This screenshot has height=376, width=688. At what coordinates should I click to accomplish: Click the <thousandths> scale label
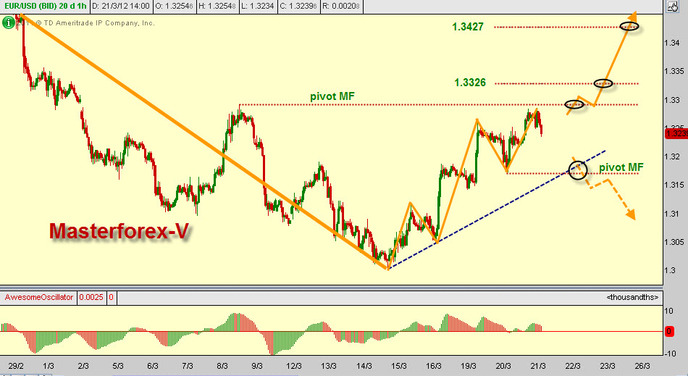point(632,297)
